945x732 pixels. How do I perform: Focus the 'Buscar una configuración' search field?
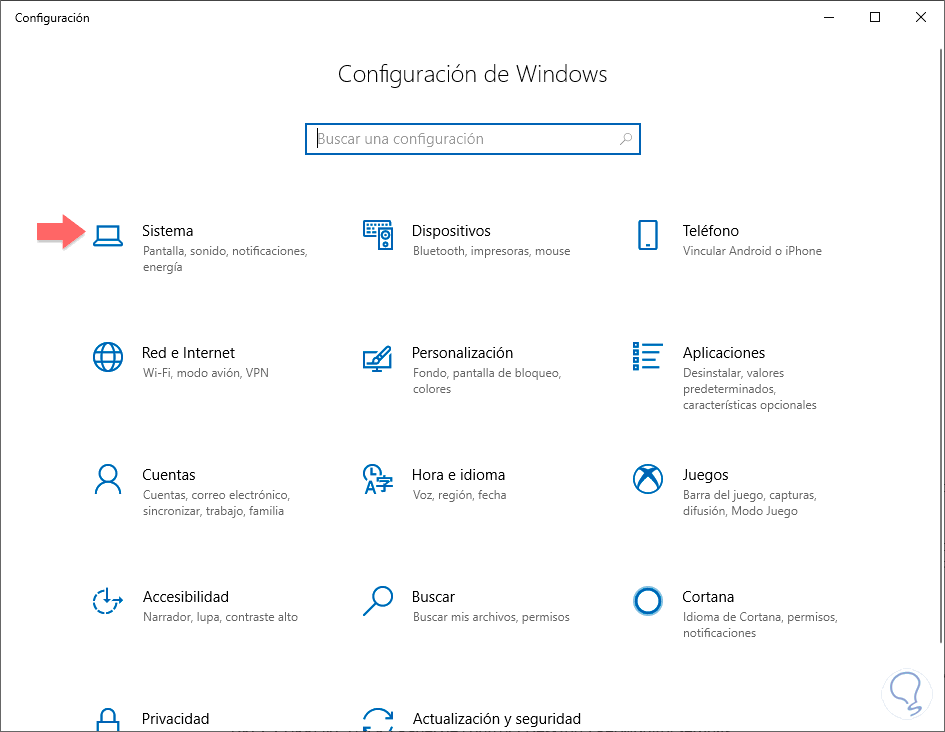click(472, 139)
